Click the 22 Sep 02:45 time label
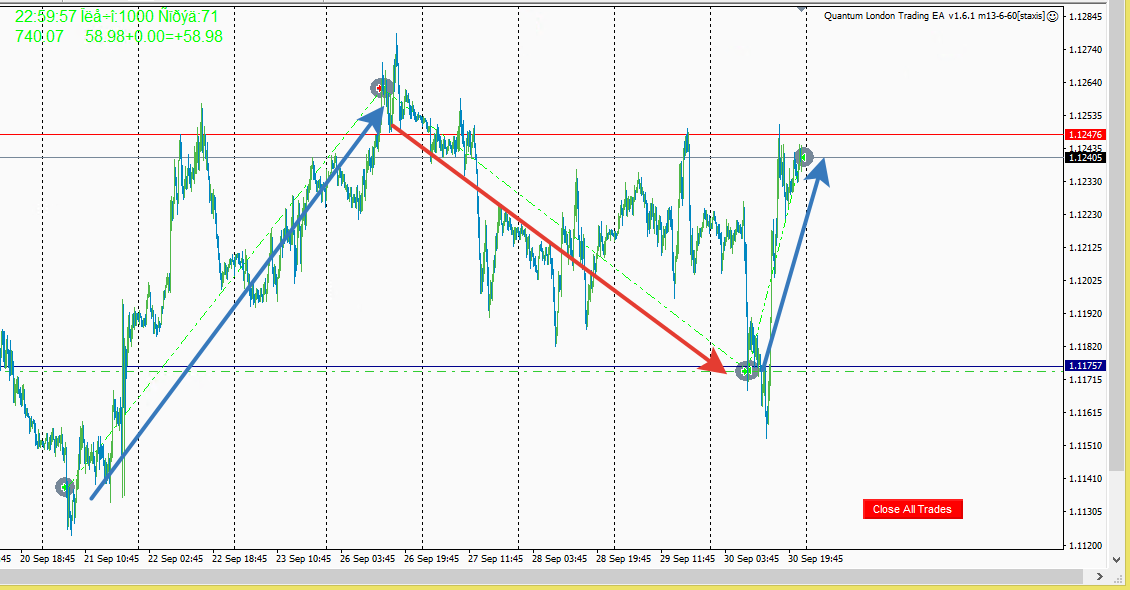 click(175, 559)
